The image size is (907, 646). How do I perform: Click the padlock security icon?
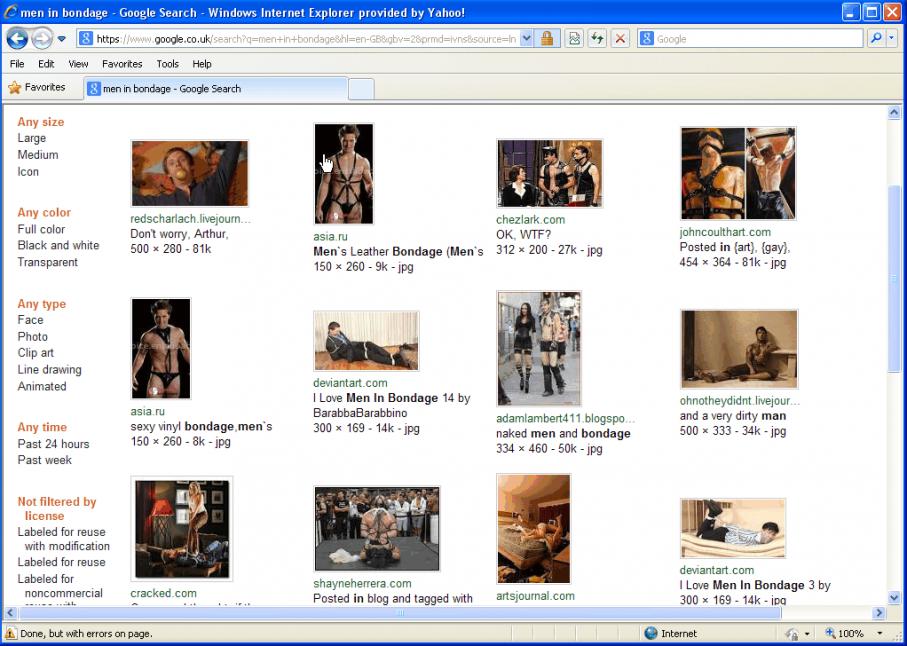pos(547,39)
